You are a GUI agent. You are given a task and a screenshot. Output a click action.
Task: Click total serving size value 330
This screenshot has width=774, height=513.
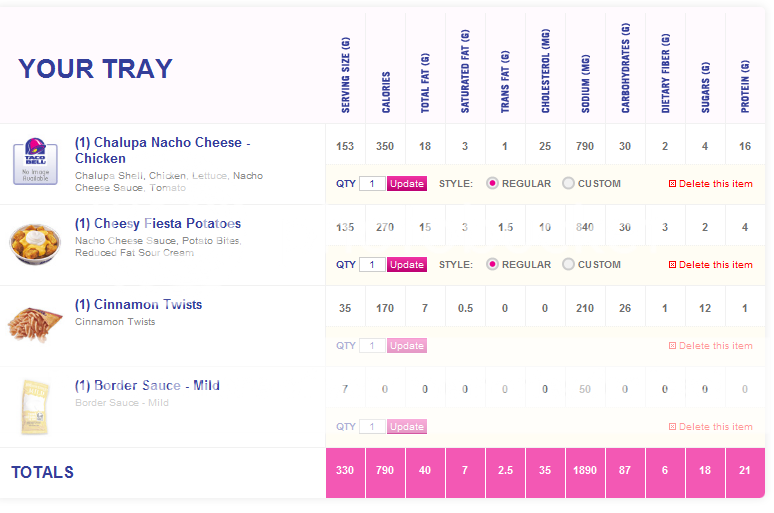(x=345, y=471)
